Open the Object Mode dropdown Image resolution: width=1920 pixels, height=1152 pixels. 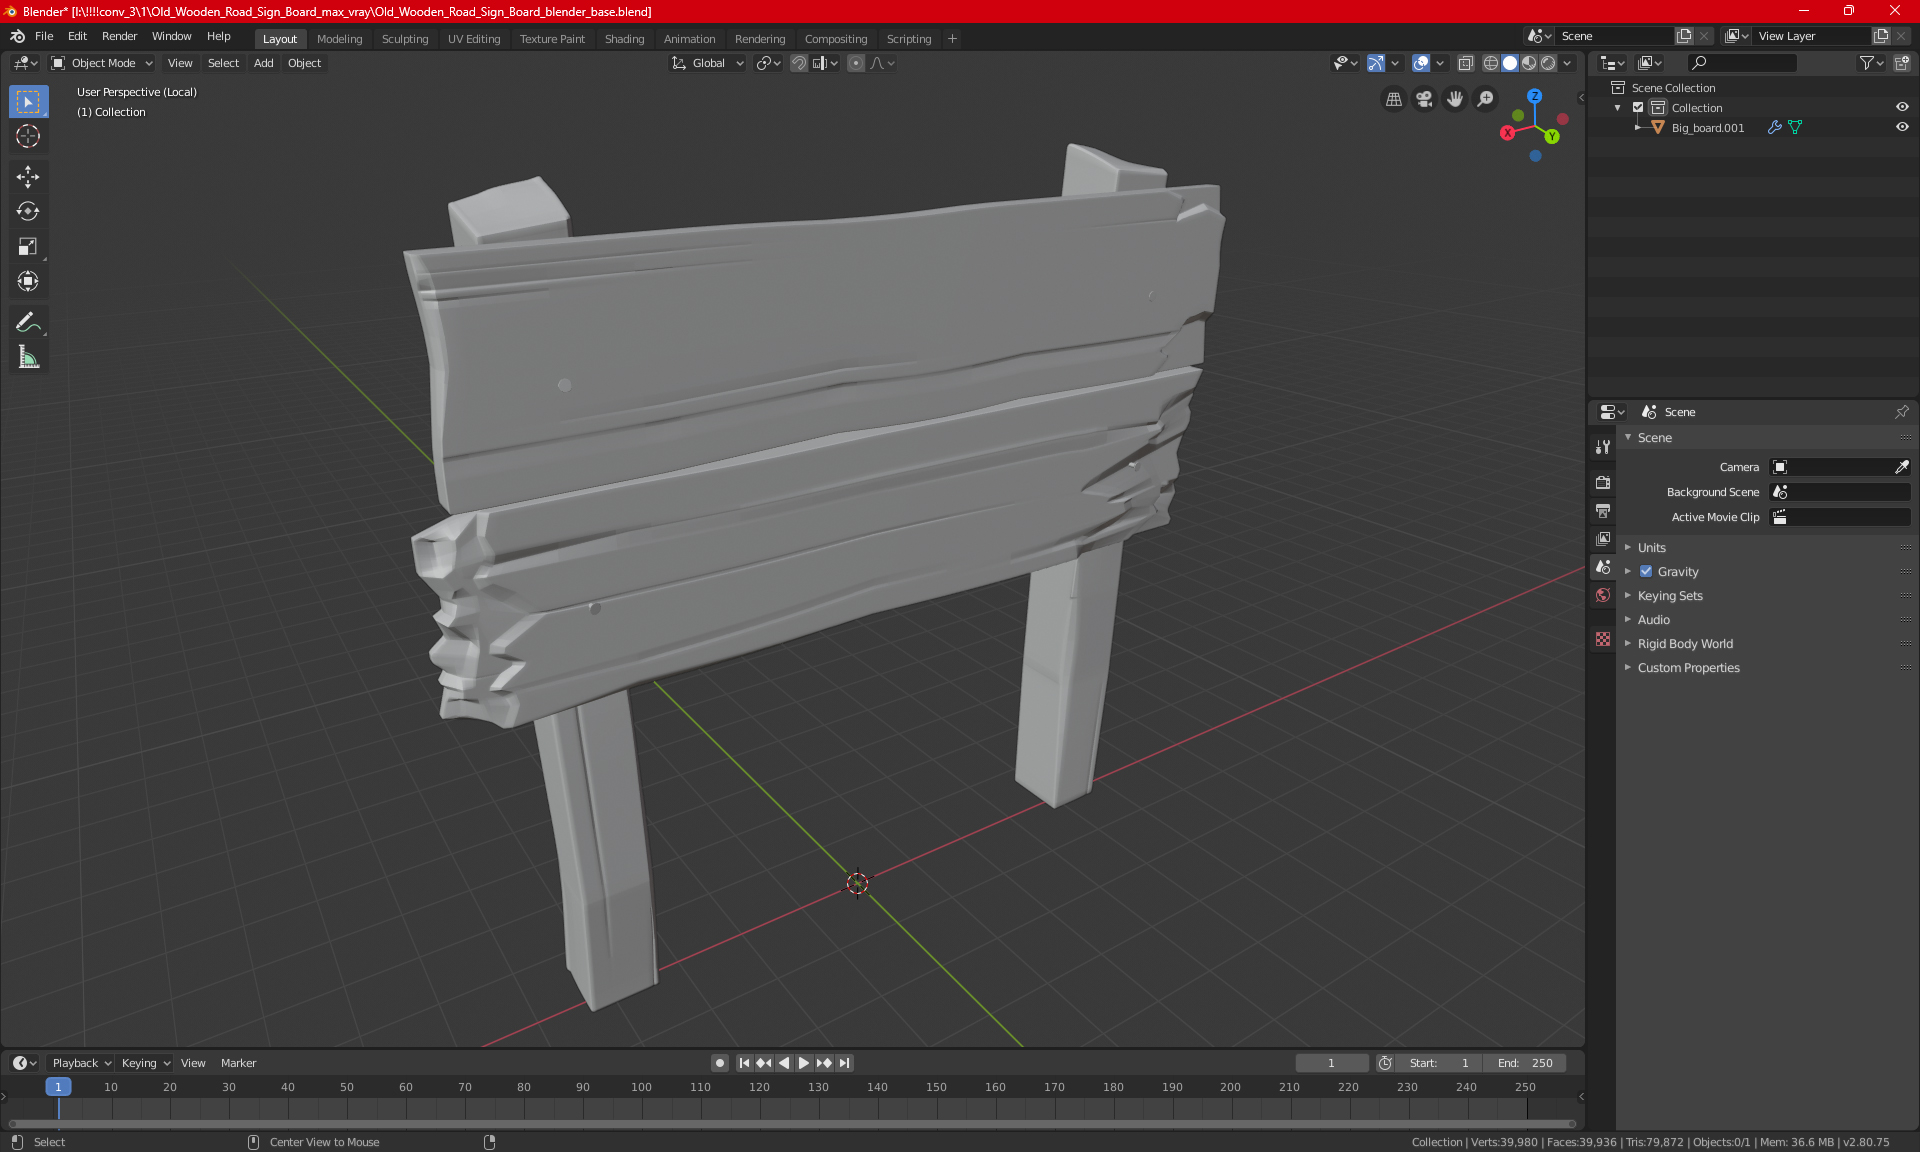coord(103,63)
